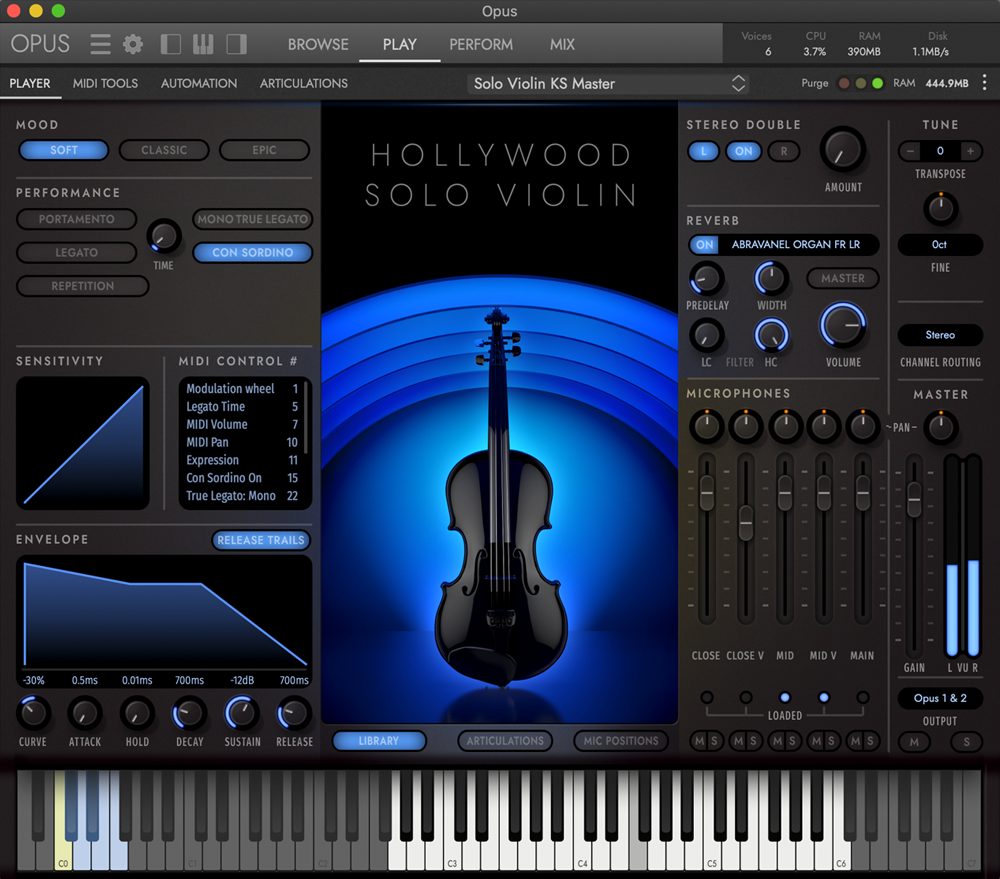Open the Solo Violin KS Master instrument dropdown

[x=608, y=84]
